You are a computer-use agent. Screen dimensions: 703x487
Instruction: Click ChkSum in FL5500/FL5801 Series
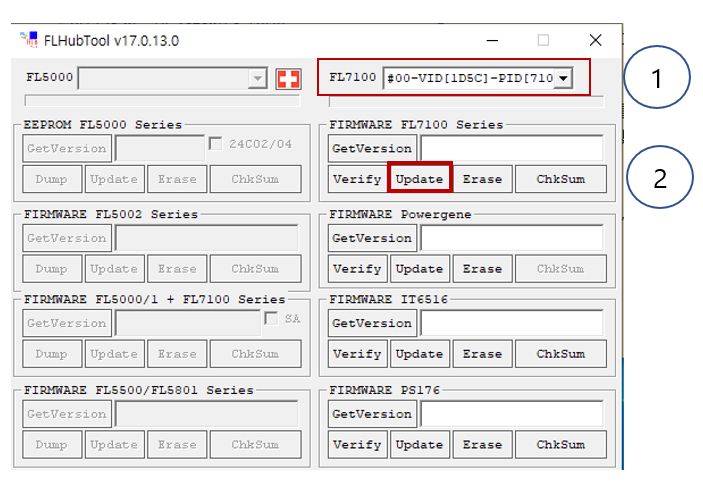256,444
